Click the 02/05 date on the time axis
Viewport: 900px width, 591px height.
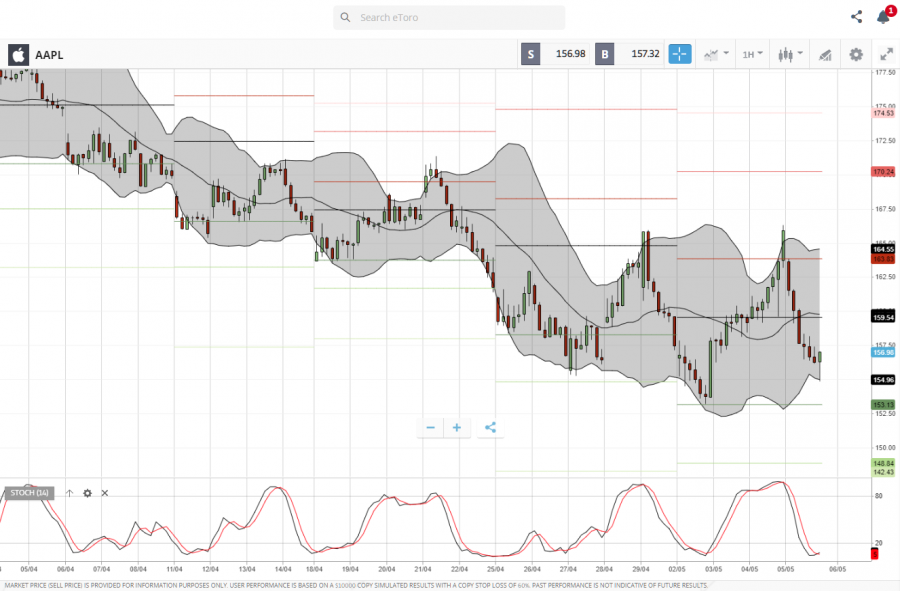coord(677,569)
